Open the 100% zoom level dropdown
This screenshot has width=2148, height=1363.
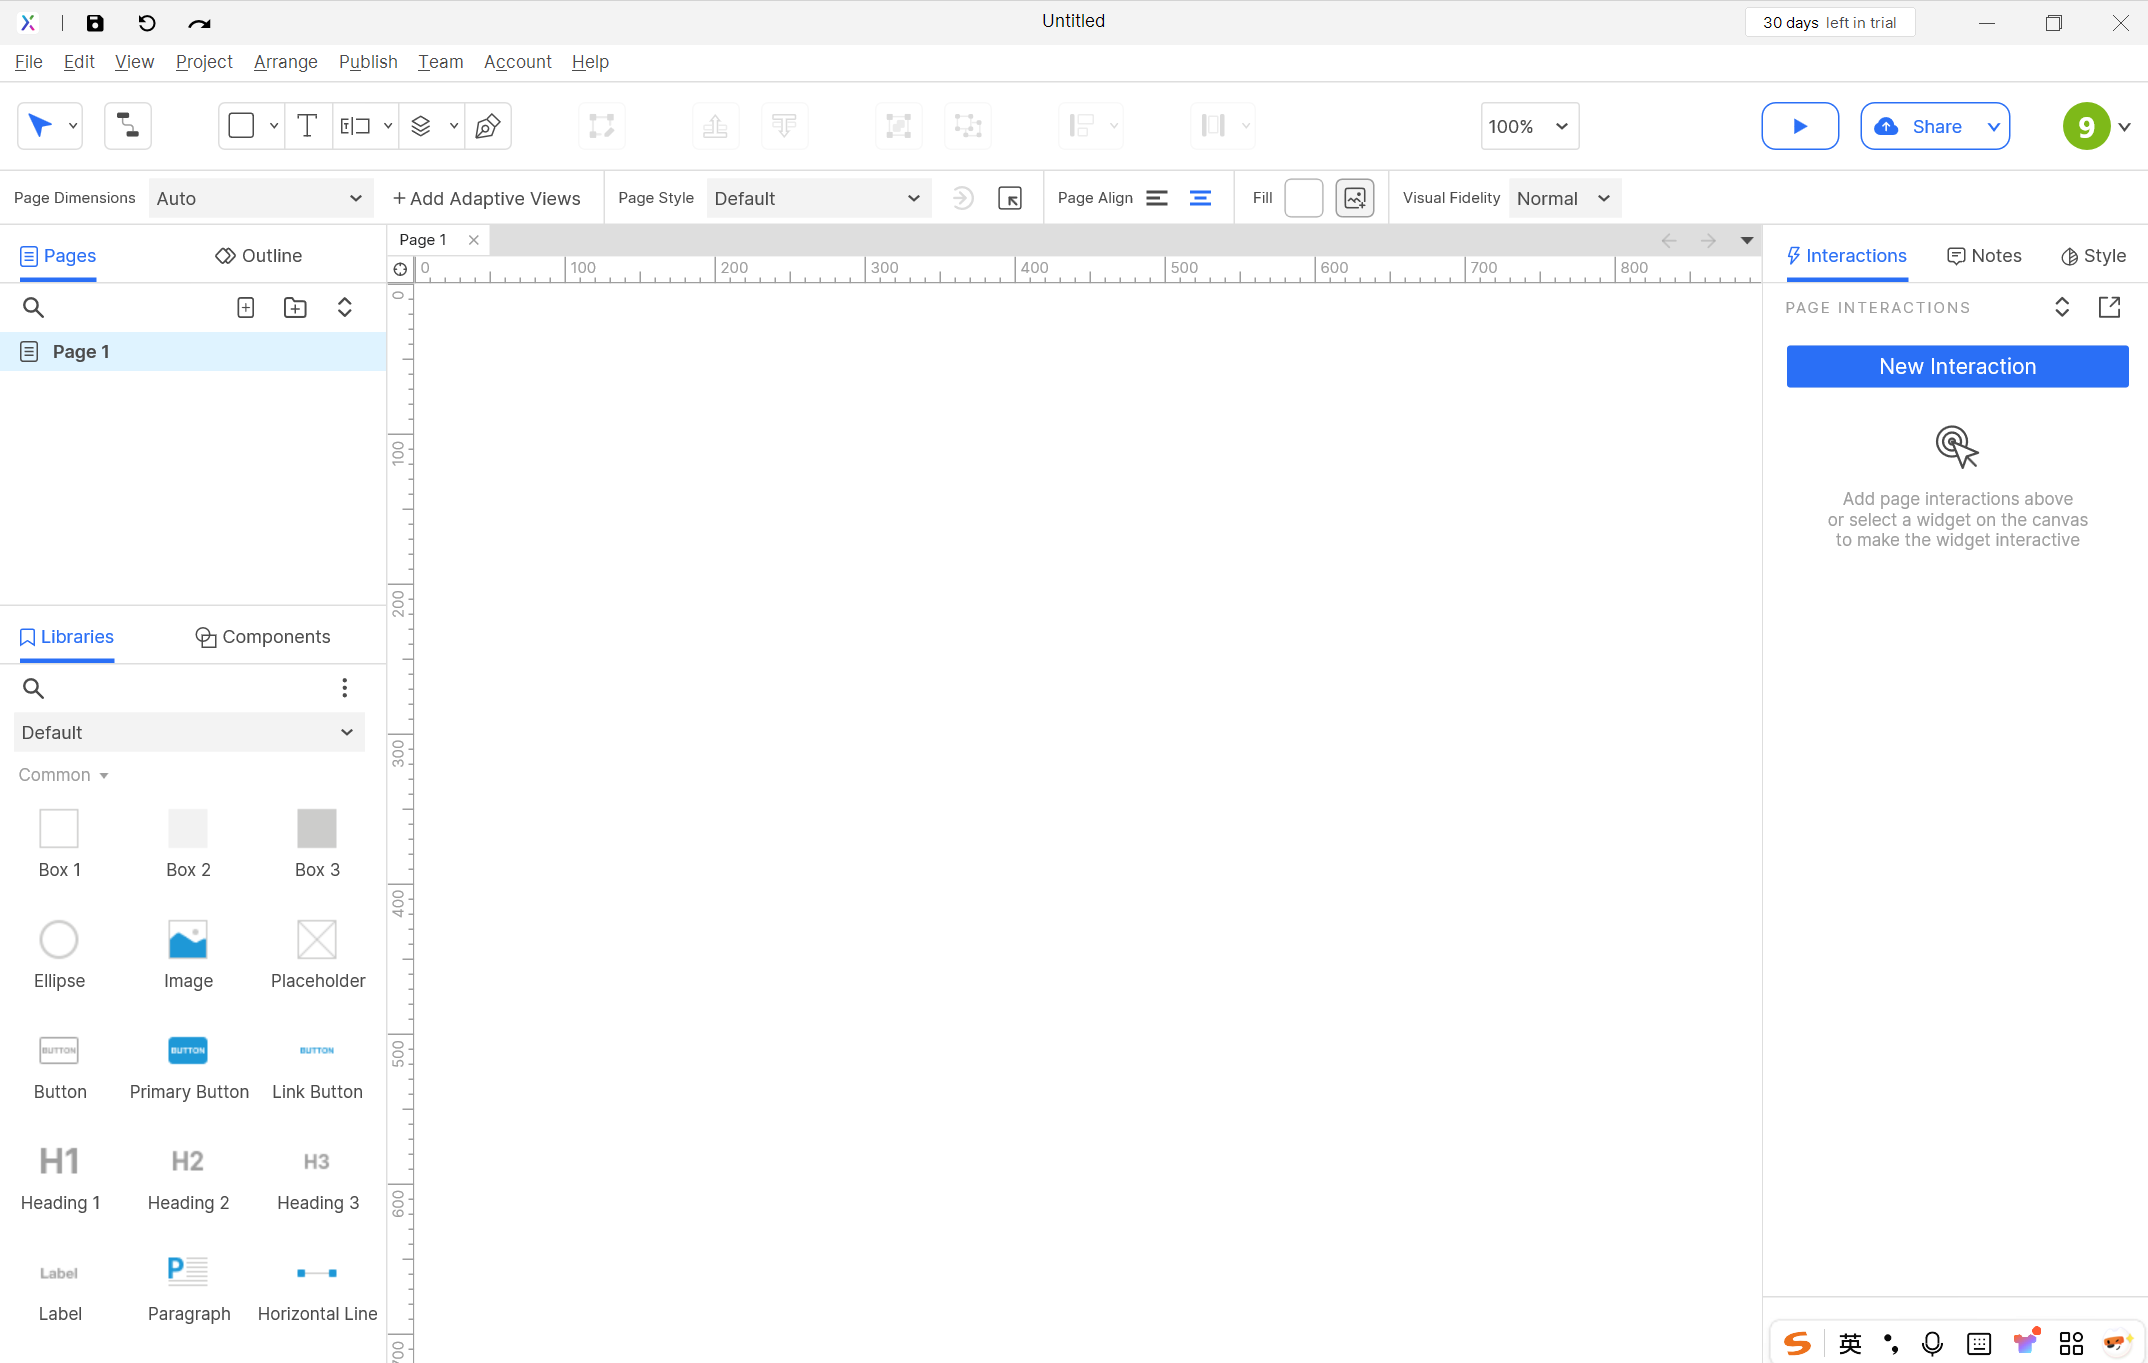tap(1528, 126)
